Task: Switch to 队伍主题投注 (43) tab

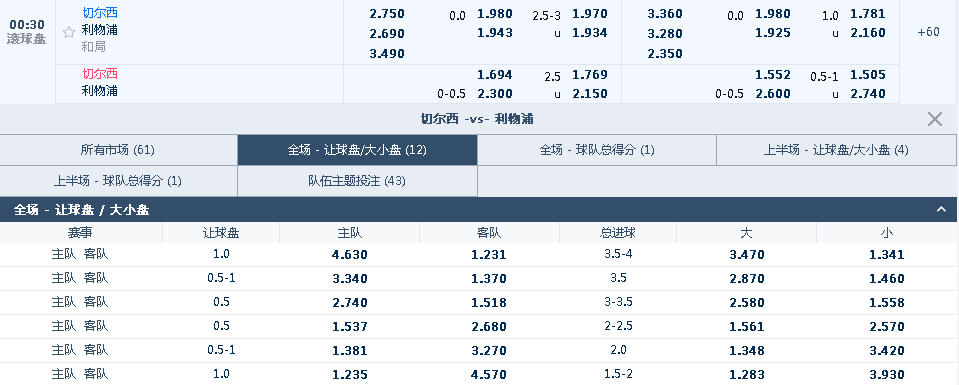Action: click(x=357, y=181)
